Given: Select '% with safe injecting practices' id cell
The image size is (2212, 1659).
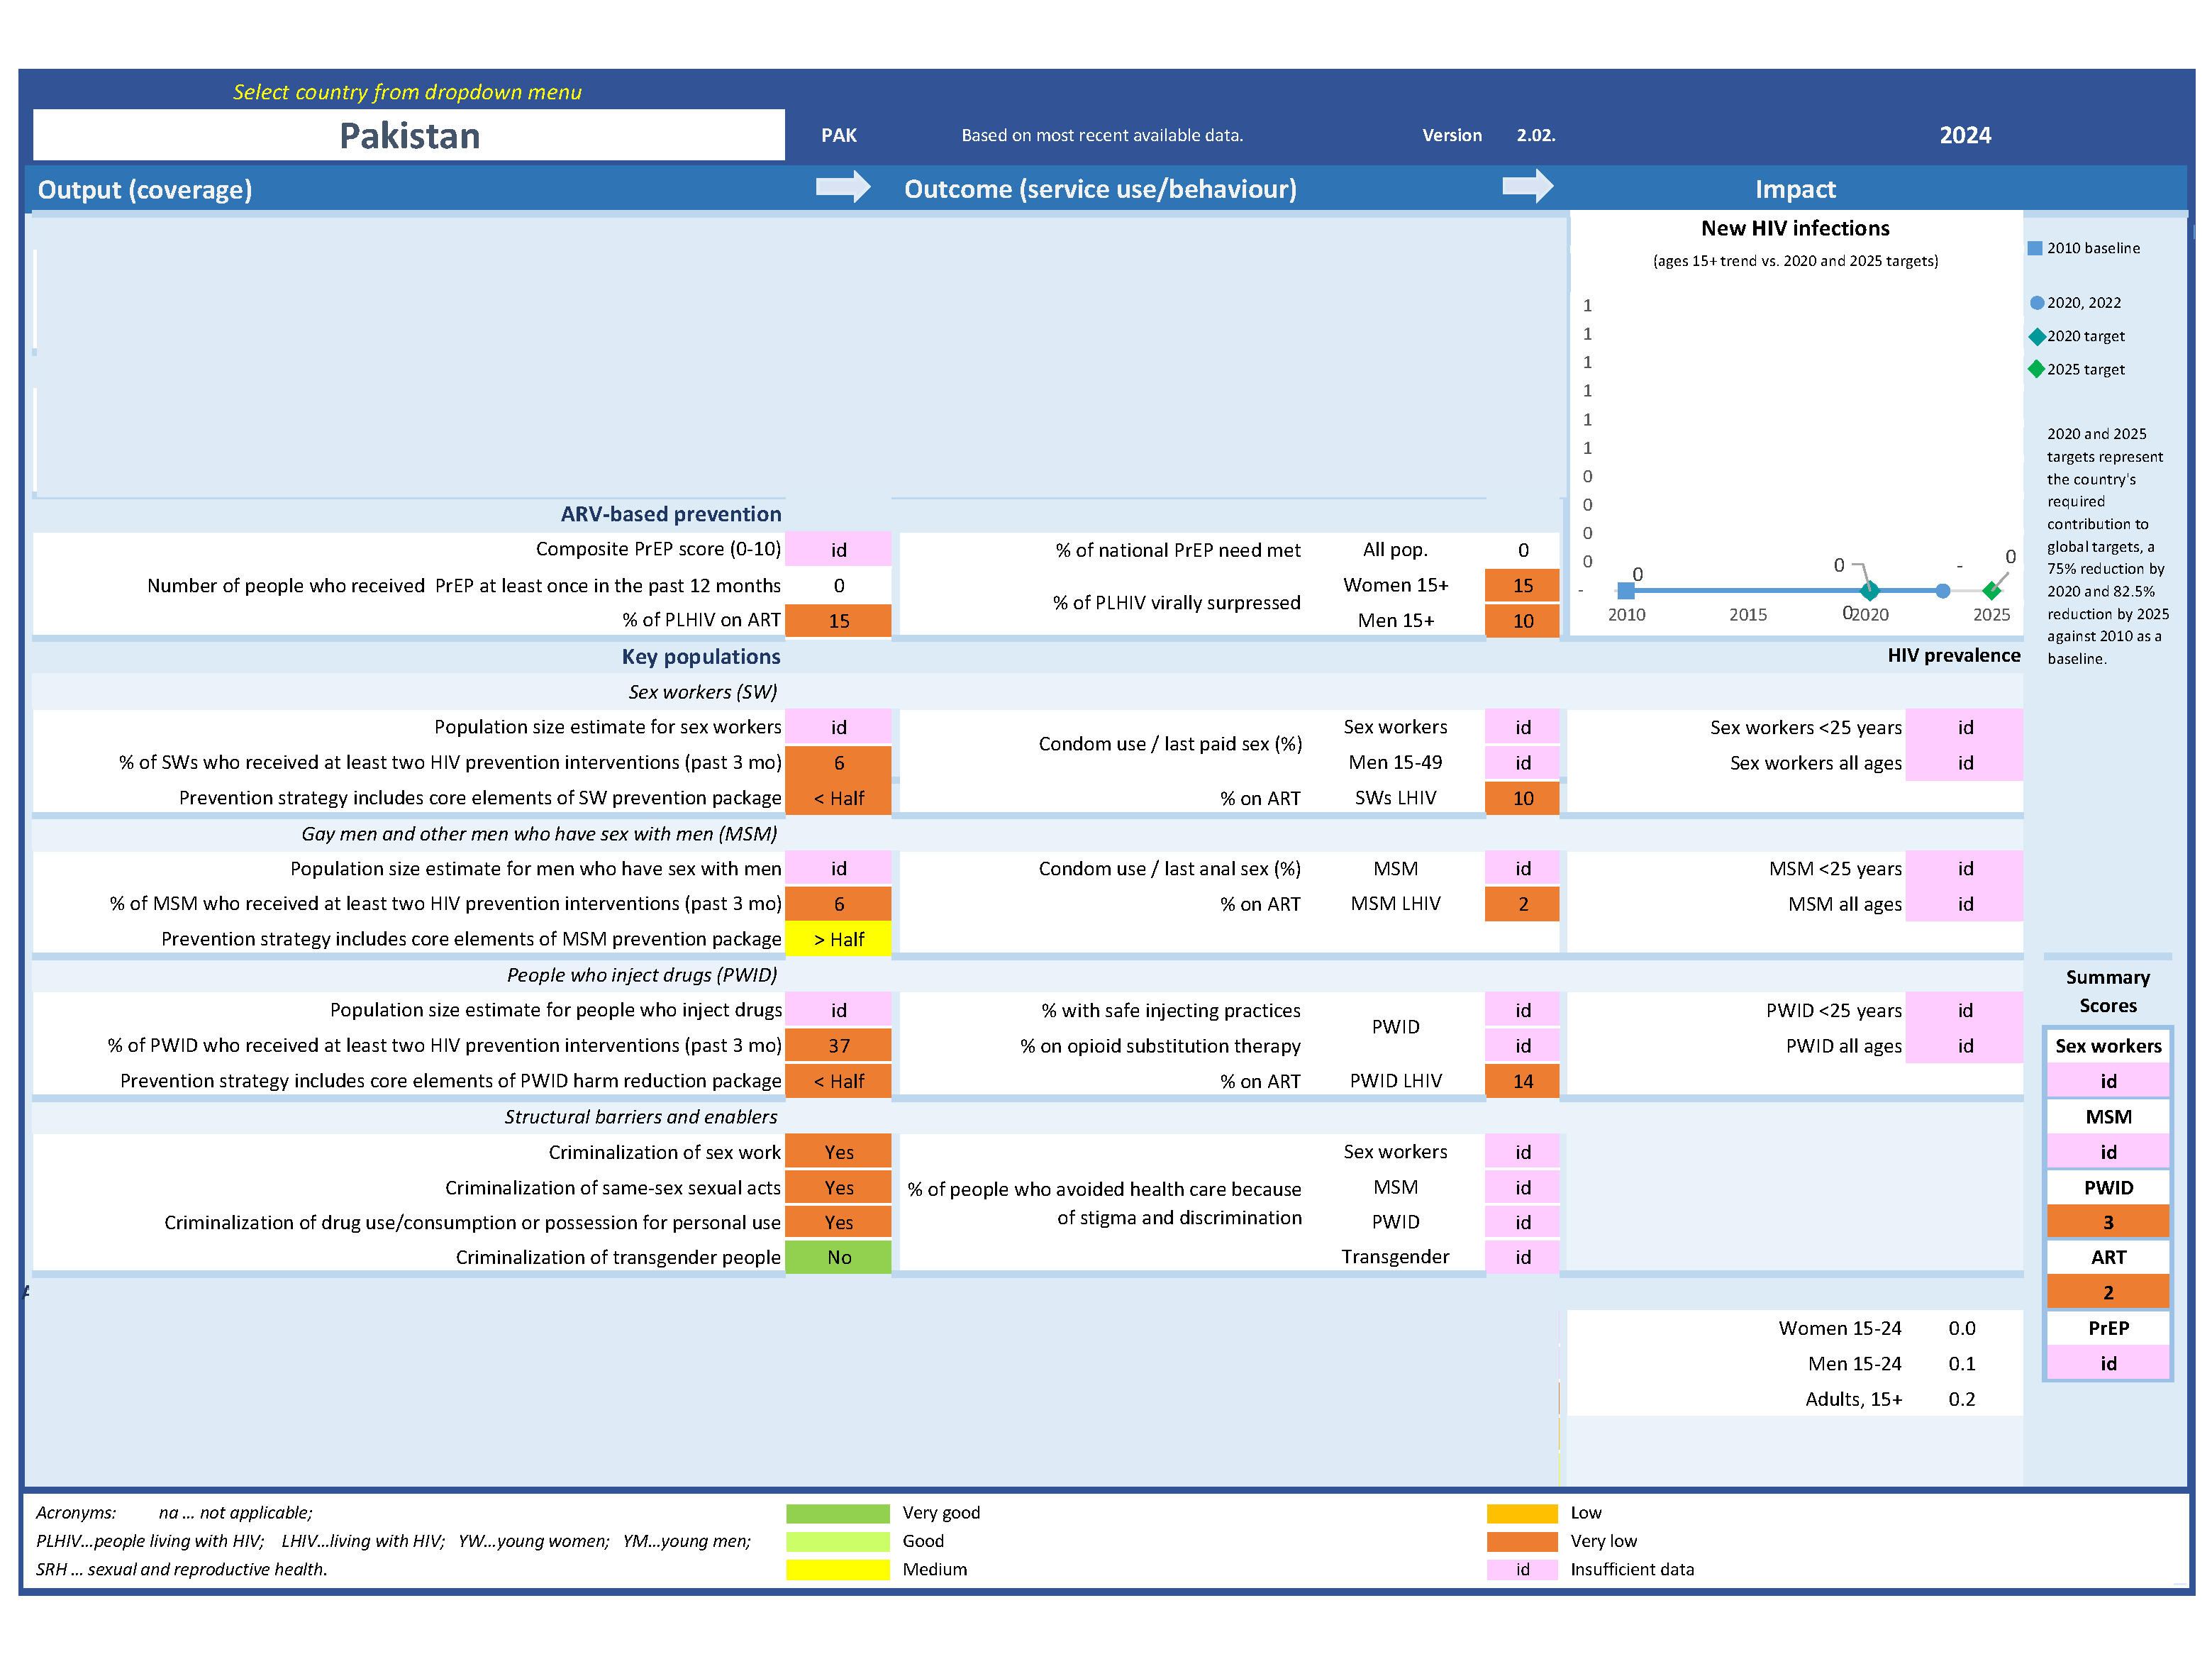Looking at the screenshot, I should click(1522, 1010).
